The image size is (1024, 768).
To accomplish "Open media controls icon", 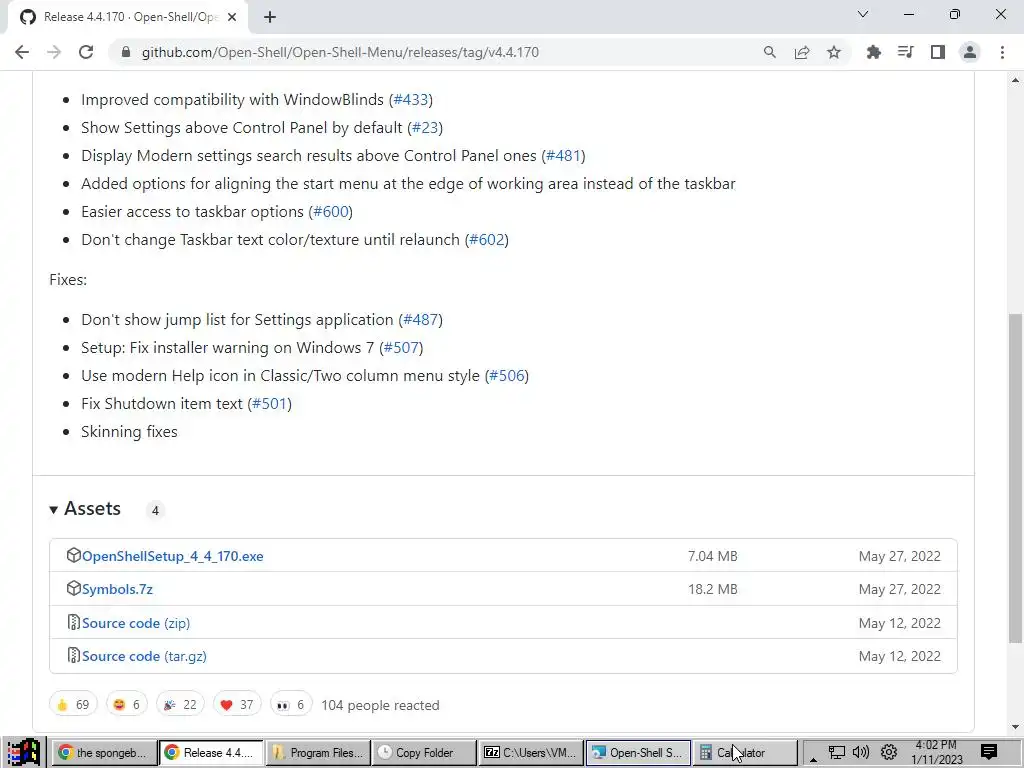I will [906, 52].
